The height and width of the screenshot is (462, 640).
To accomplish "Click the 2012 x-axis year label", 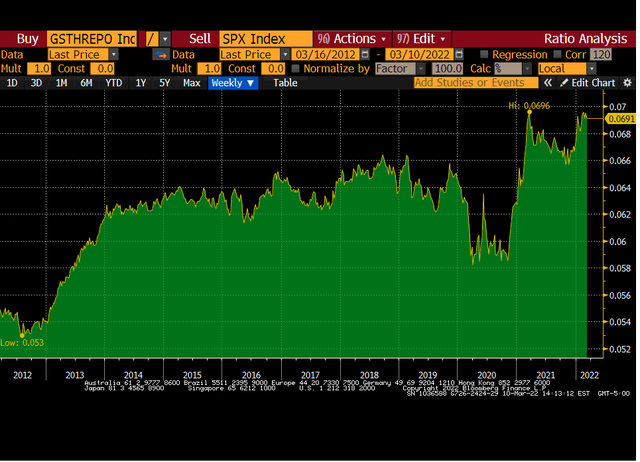I will [x=22, y=375].
